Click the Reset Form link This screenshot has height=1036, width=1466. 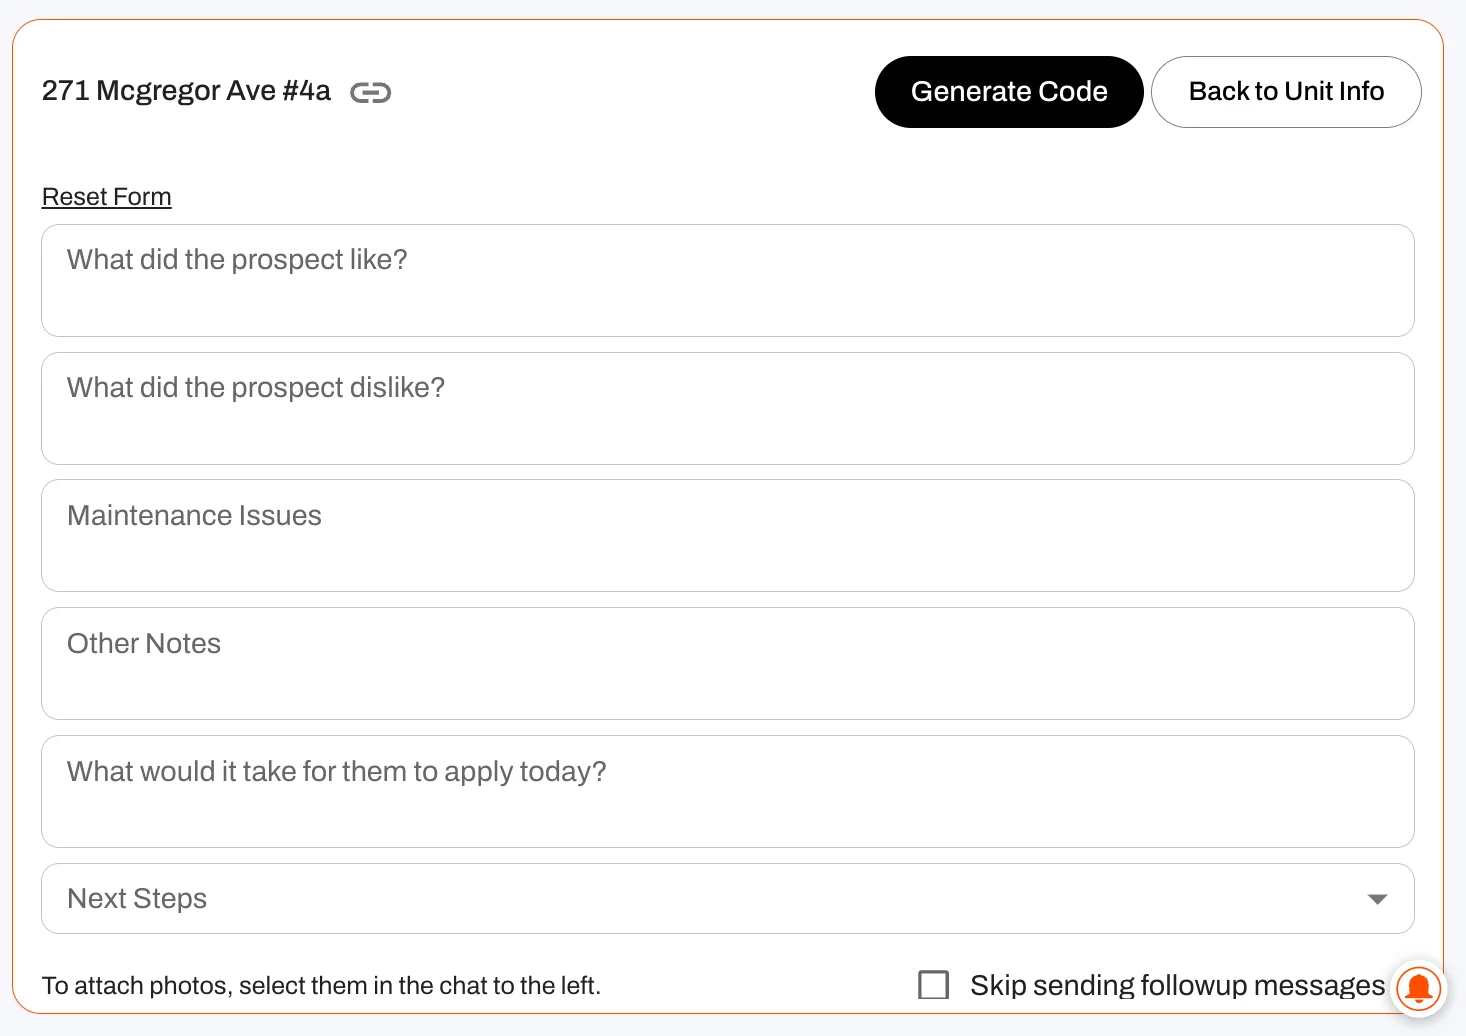click(x=106, y=196)
